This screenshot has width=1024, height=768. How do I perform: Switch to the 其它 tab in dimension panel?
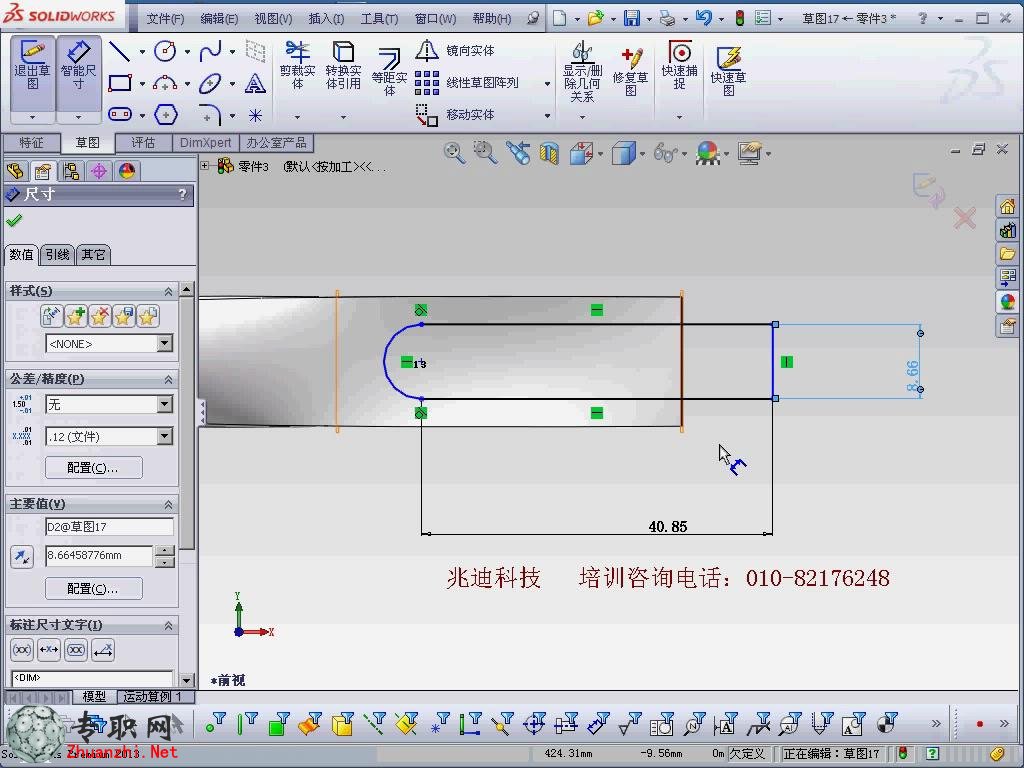pyautogui.click(x=93, y=255)
